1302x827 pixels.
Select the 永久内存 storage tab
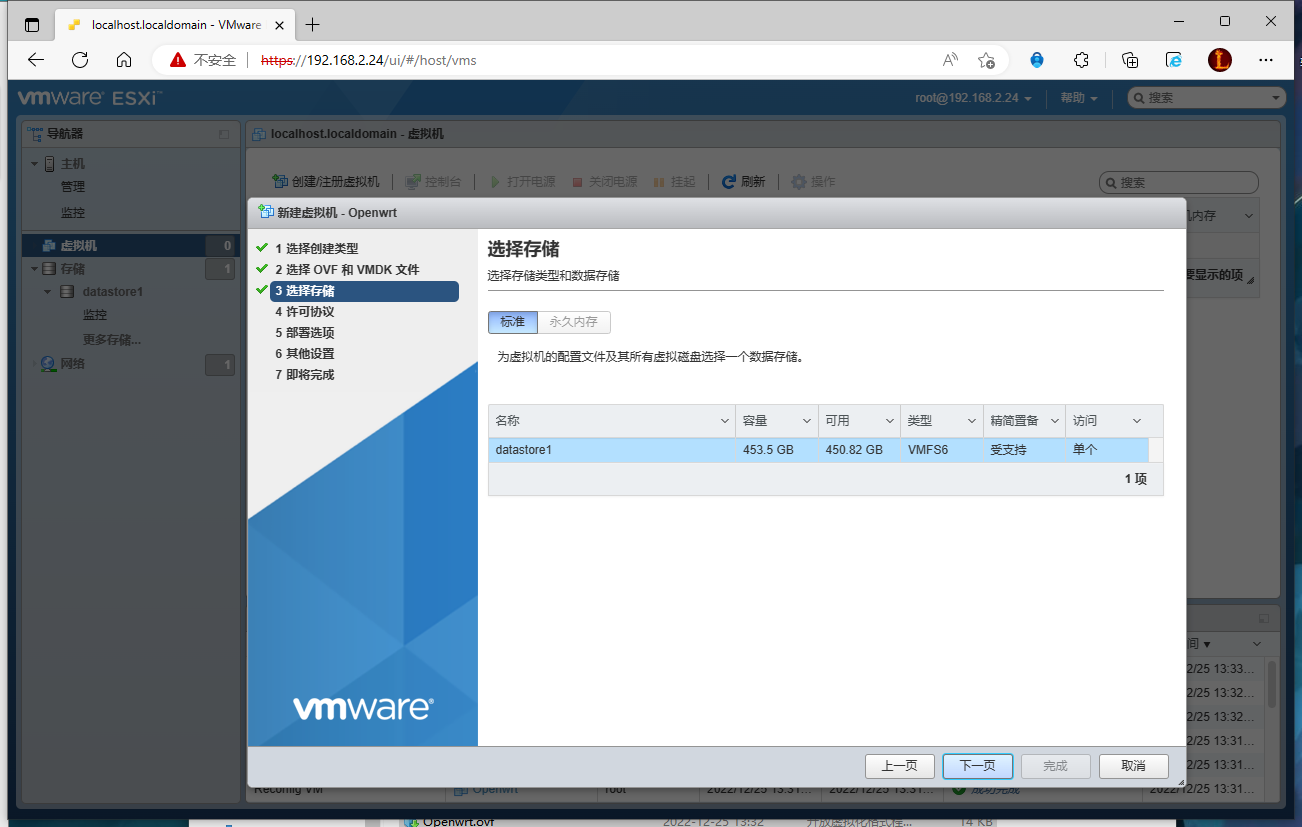click(574, 322)
